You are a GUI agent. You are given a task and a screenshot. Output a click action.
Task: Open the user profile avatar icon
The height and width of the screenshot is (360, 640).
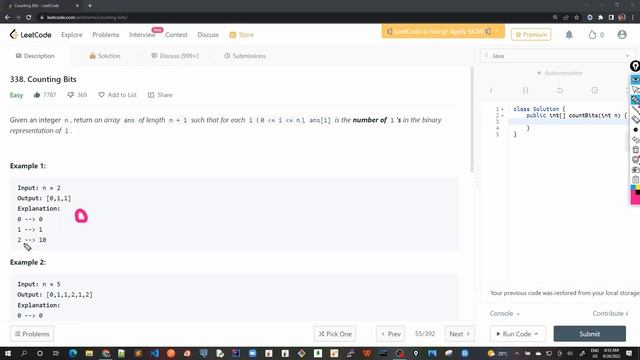pyautogui.click(x=622, y=35)
